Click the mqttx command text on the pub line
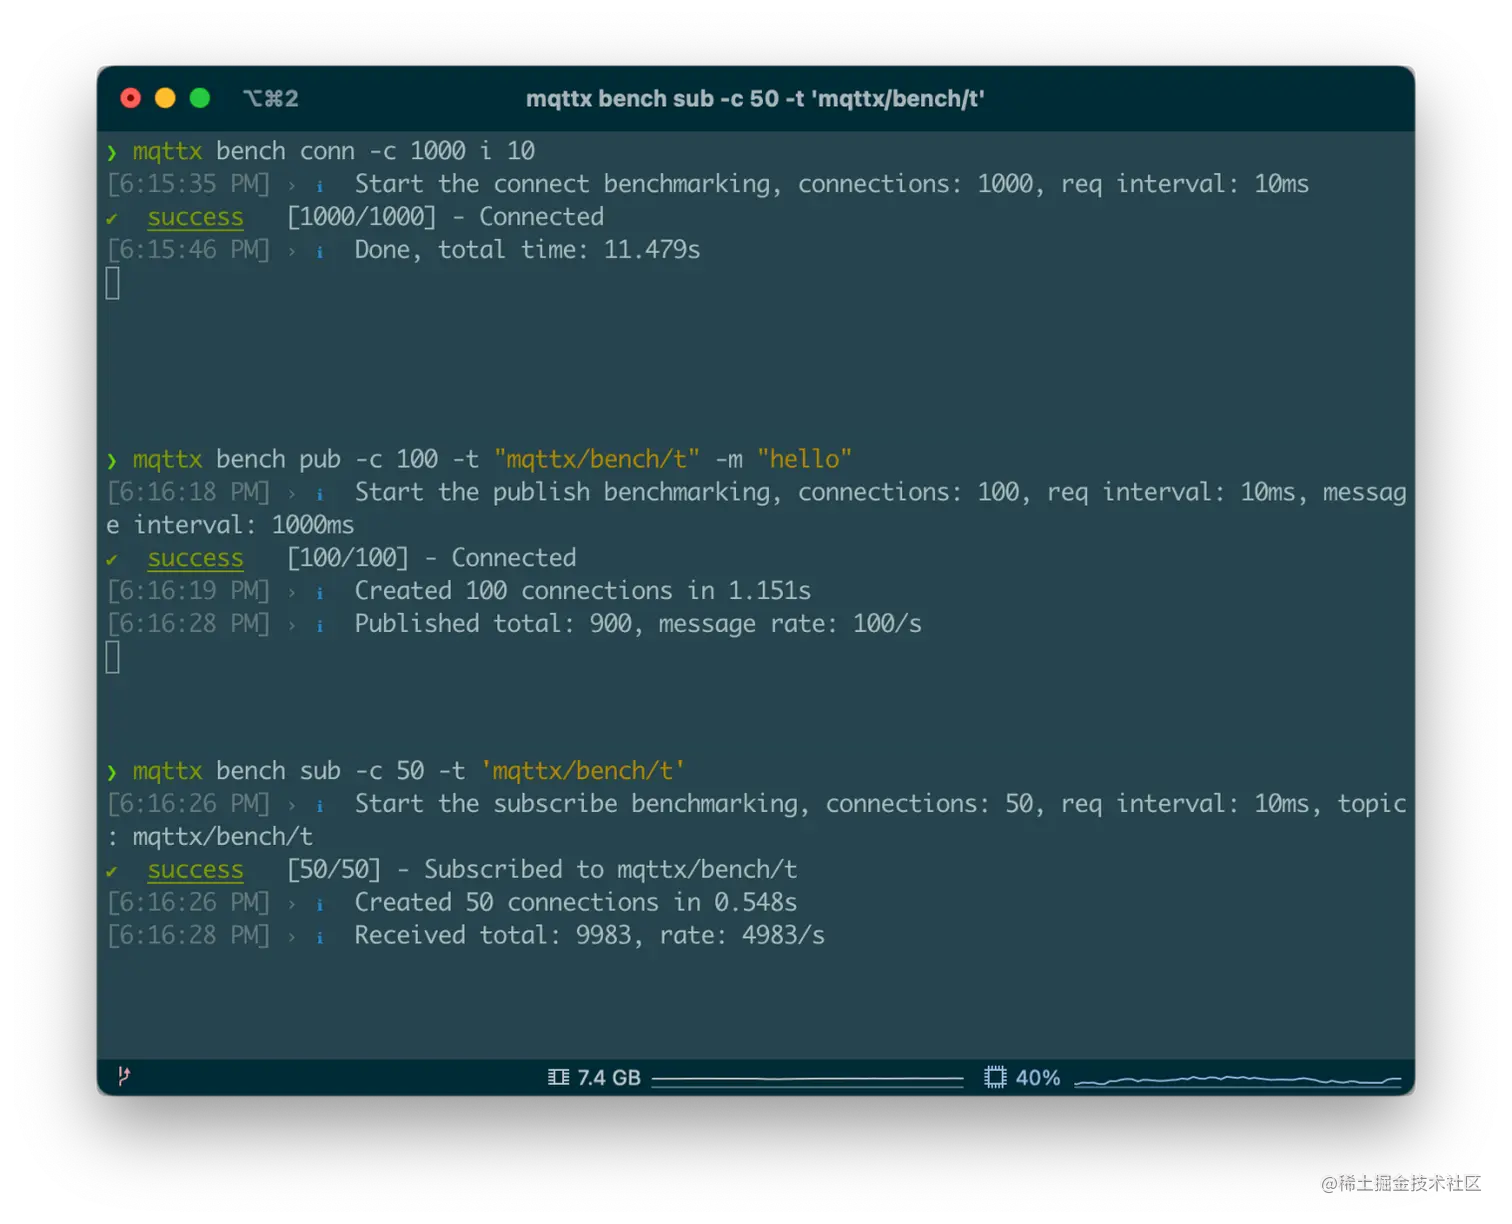This screenshot has width=1512, height=1224. coord(167,459)
